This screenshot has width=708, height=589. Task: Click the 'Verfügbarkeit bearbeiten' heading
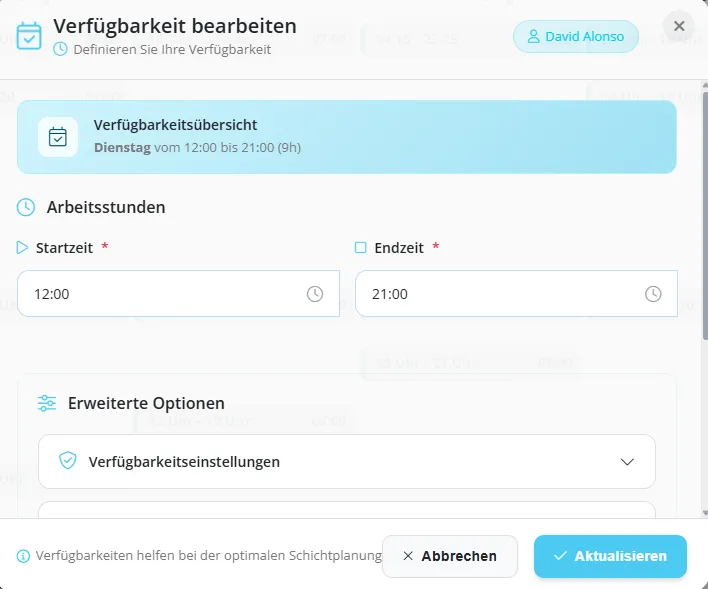click(x=175, y=26)
